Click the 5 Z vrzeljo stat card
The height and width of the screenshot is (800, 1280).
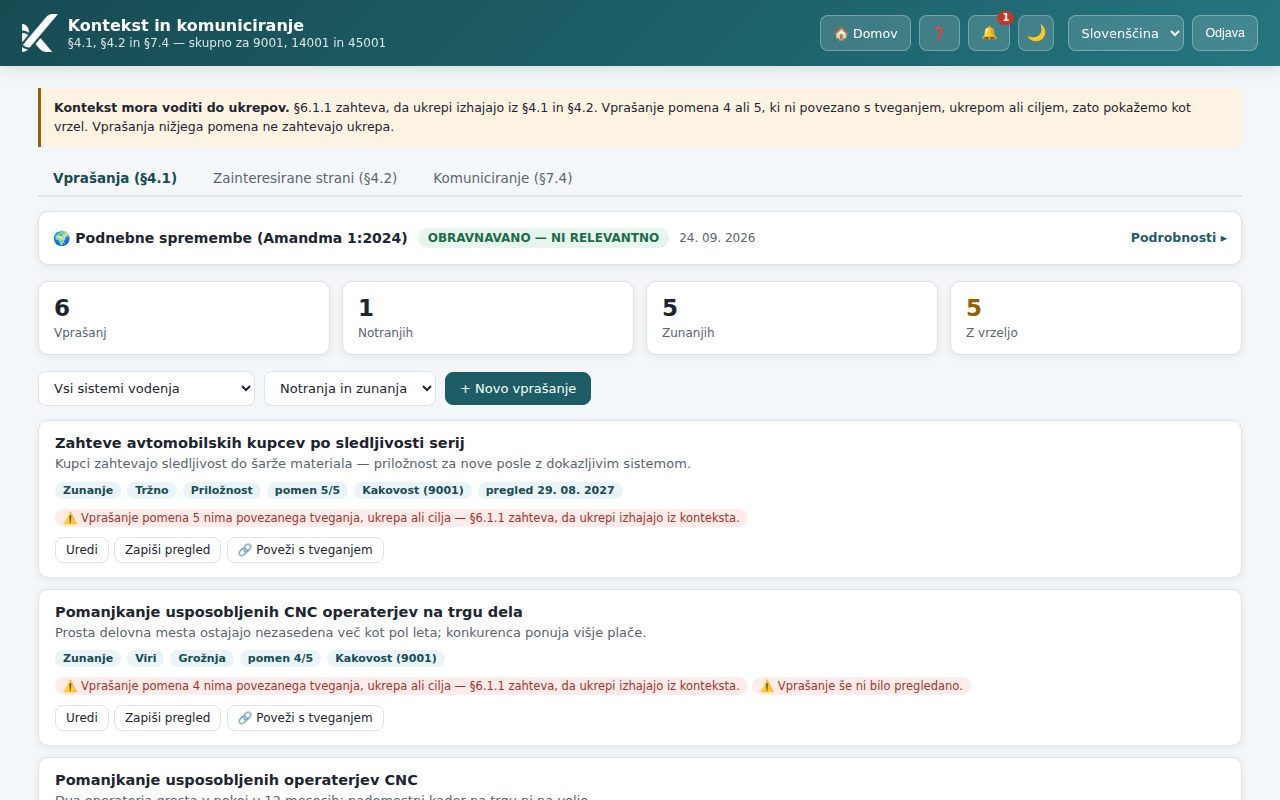(x=1096, y=318)
